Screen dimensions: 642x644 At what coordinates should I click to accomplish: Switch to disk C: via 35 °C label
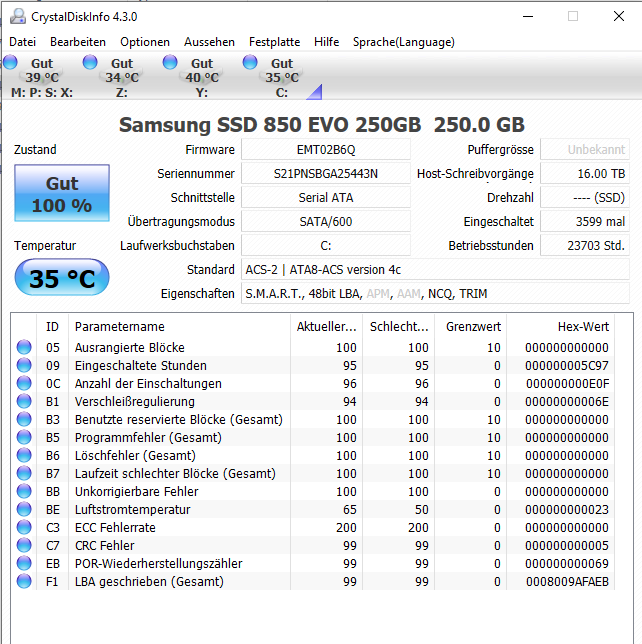pyautogui.click(x=282, y=77)
